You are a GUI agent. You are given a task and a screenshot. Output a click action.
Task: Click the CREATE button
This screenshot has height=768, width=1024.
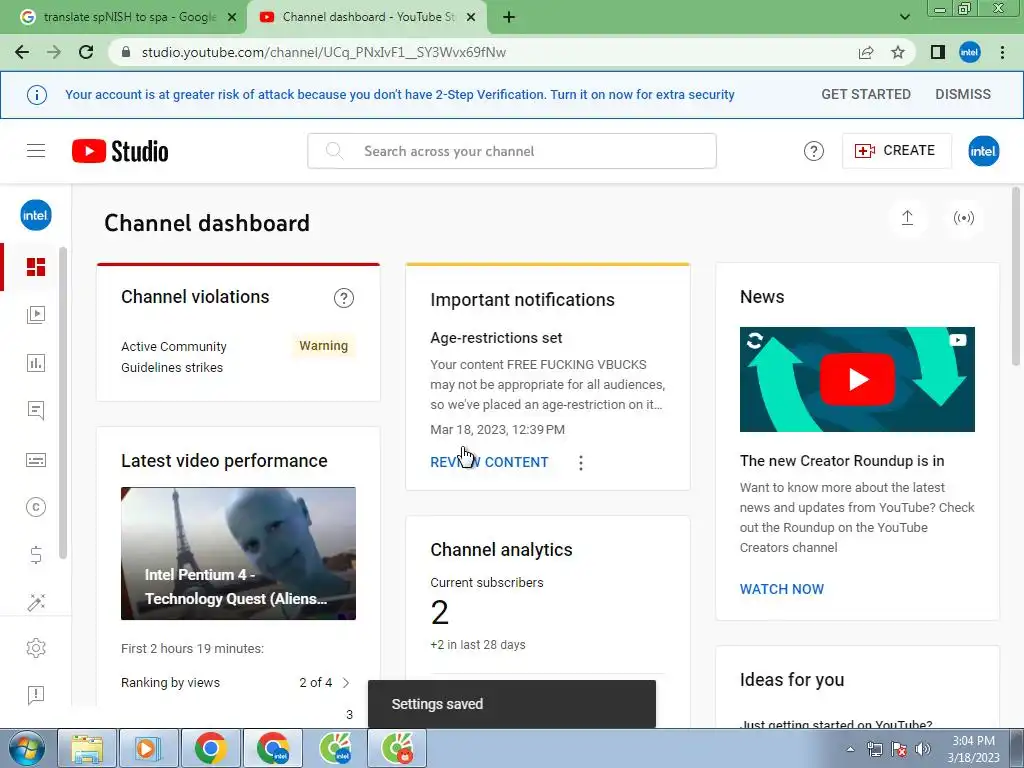(x=896, y=151)
